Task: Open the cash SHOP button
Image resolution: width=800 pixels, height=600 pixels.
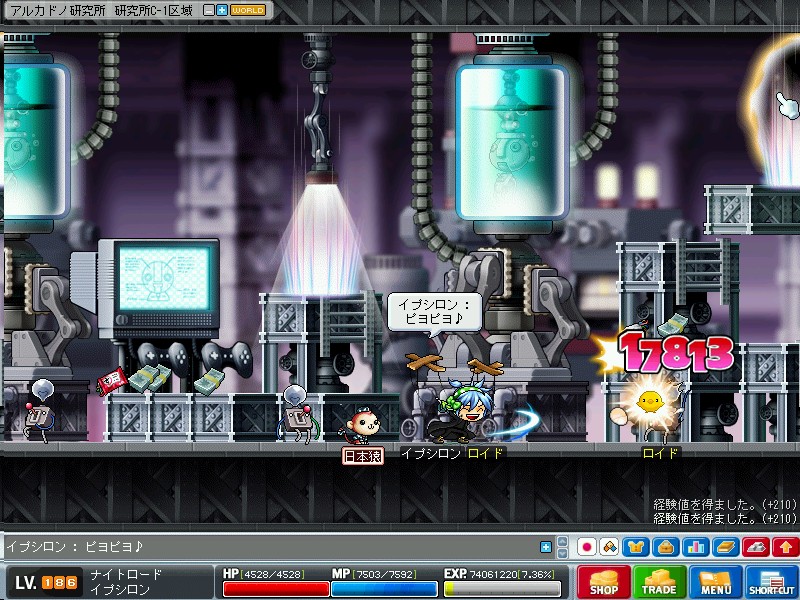Action: coord(604,582)
